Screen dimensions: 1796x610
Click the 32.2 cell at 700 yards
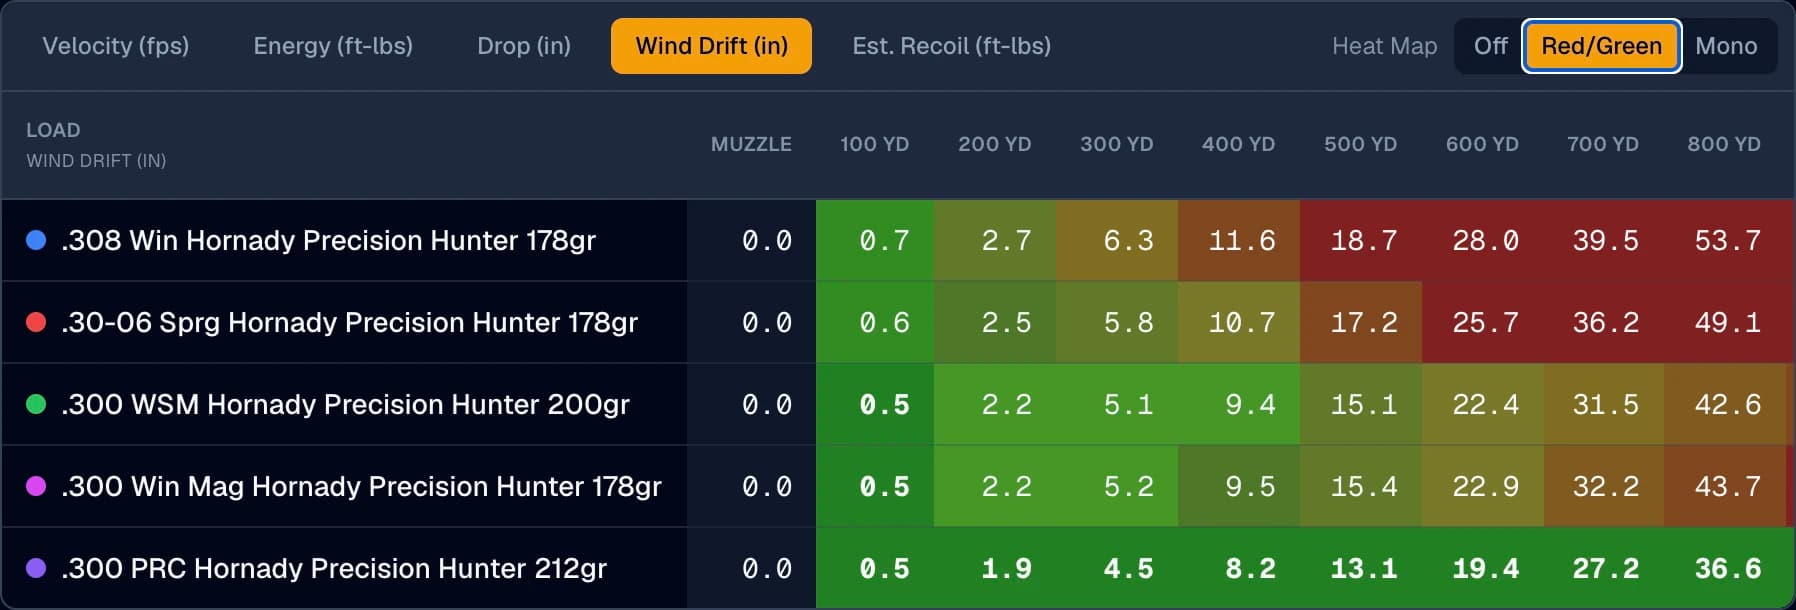[1604, 486]
